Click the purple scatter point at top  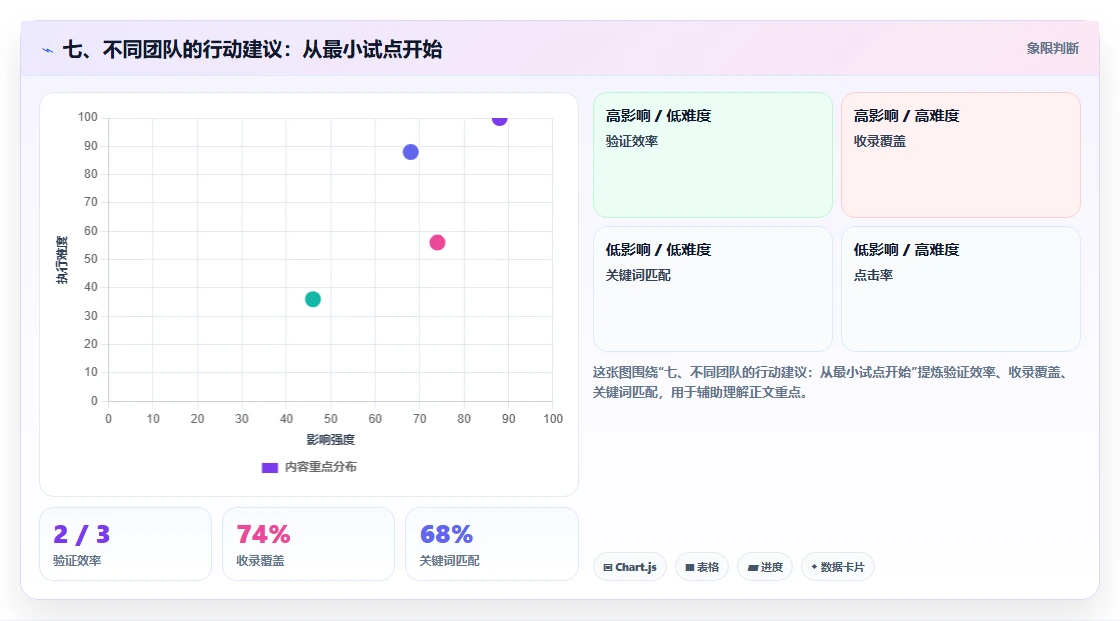pyautogui.click(x=499, y=119)
